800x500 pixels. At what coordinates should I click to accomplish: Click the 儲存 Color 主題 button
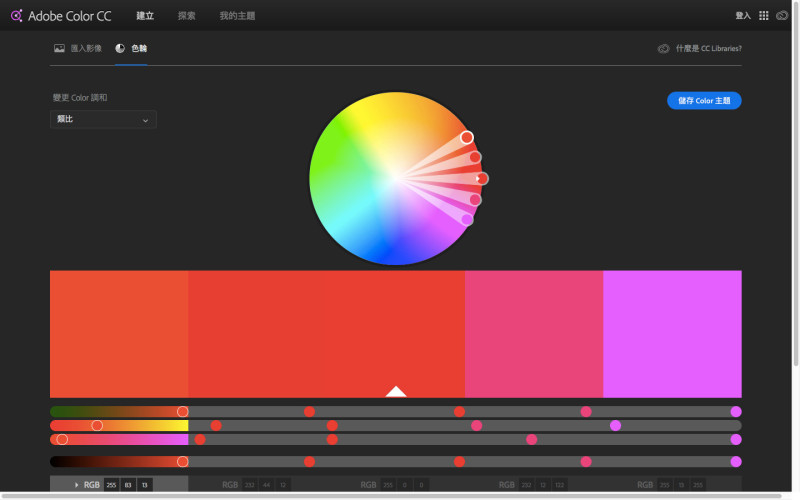click(704, 100)
